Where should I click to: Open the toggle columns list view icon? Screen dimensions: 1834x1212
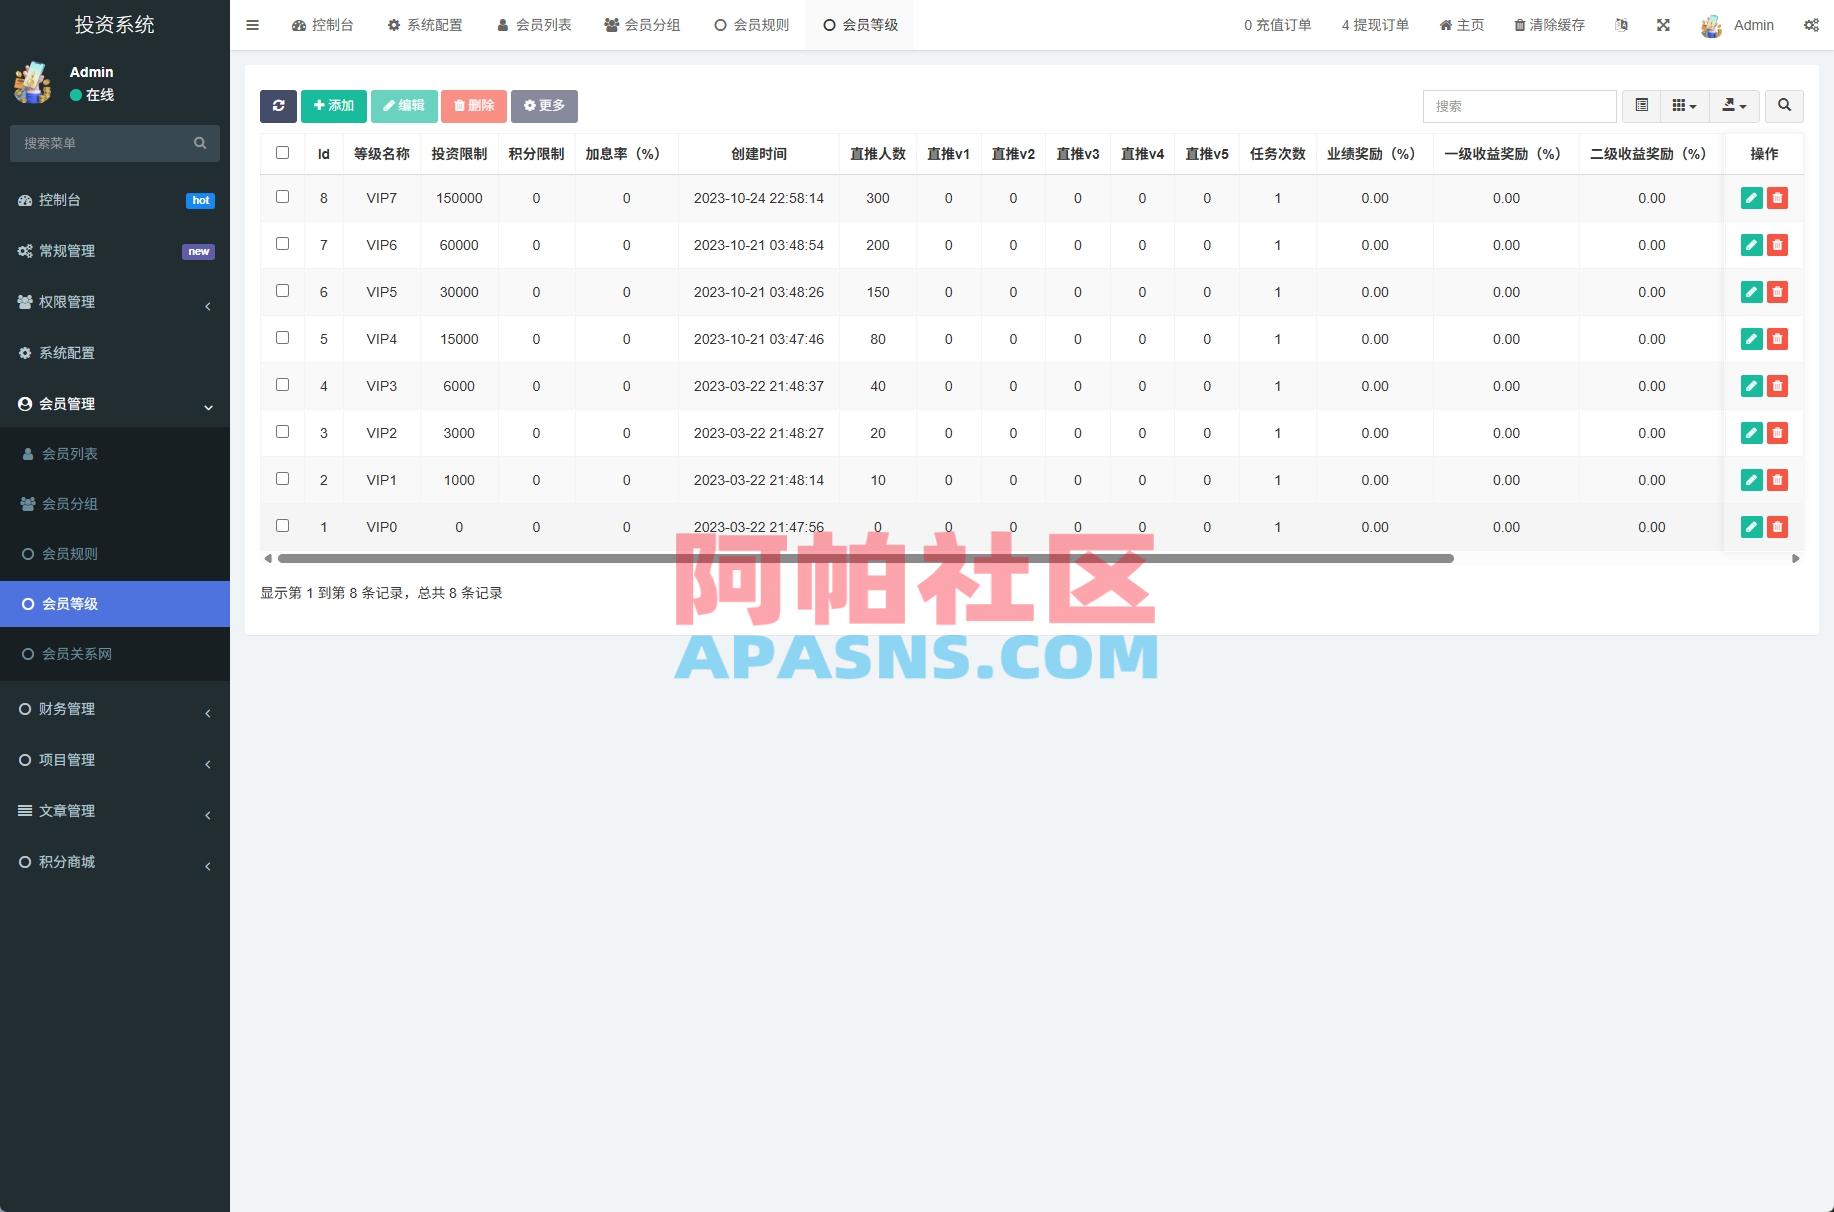1641,106
